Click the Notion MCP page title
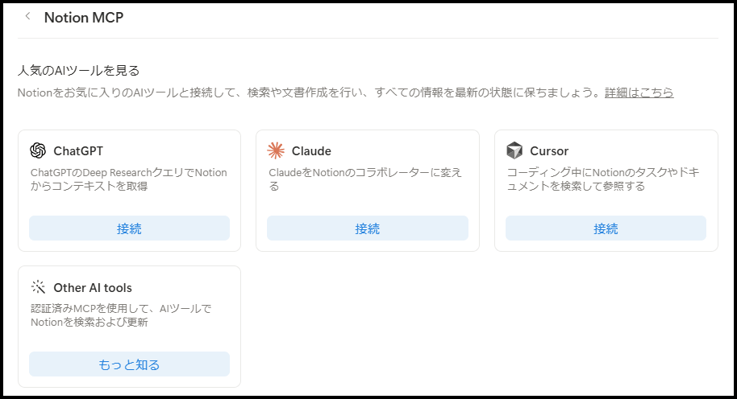737x399 pixels. pos(84,17)
